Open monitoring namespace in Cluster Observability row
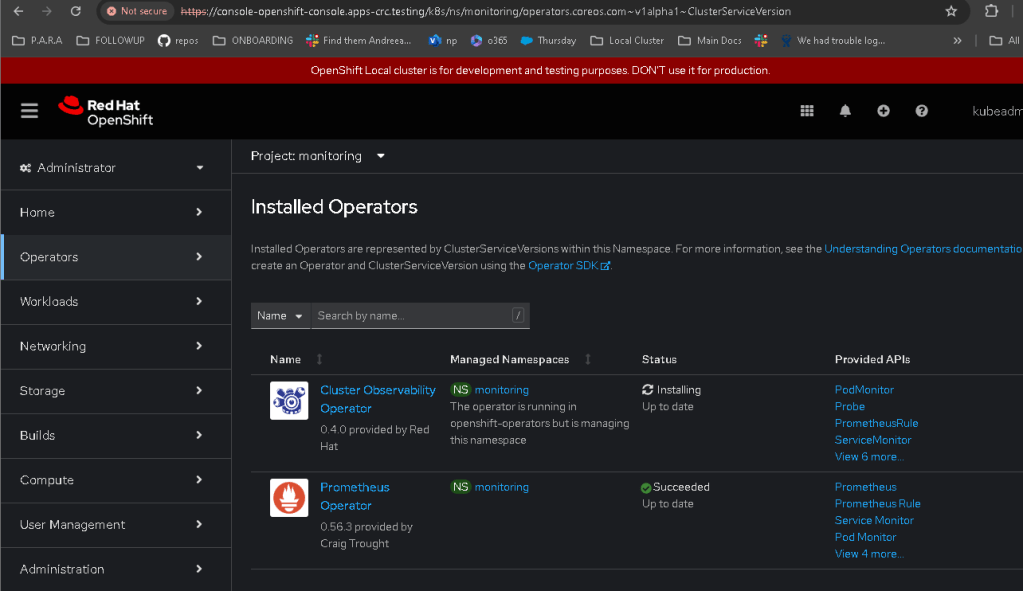Image resolution: width=1023 pixels, height=591 pixels. pyautogui.click(x=501, y=389)
